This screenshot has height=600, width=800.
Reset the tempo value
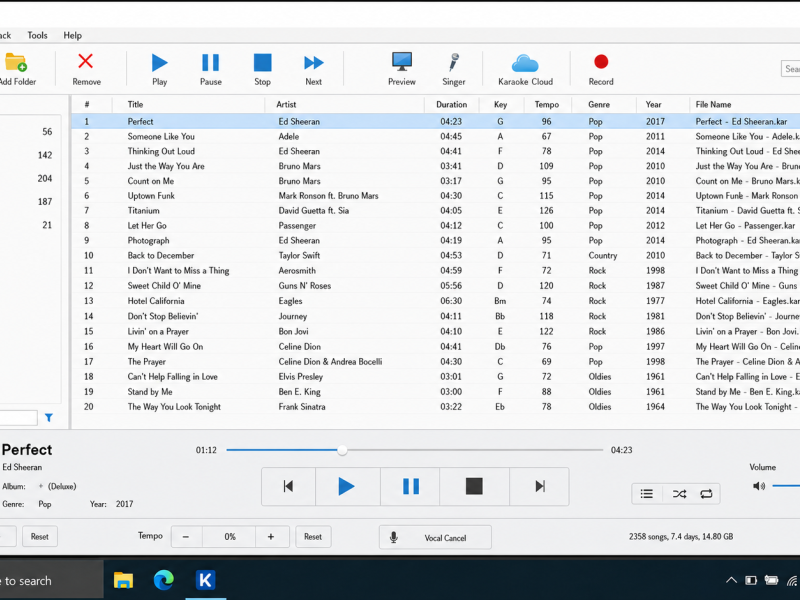tap(313, 537)
